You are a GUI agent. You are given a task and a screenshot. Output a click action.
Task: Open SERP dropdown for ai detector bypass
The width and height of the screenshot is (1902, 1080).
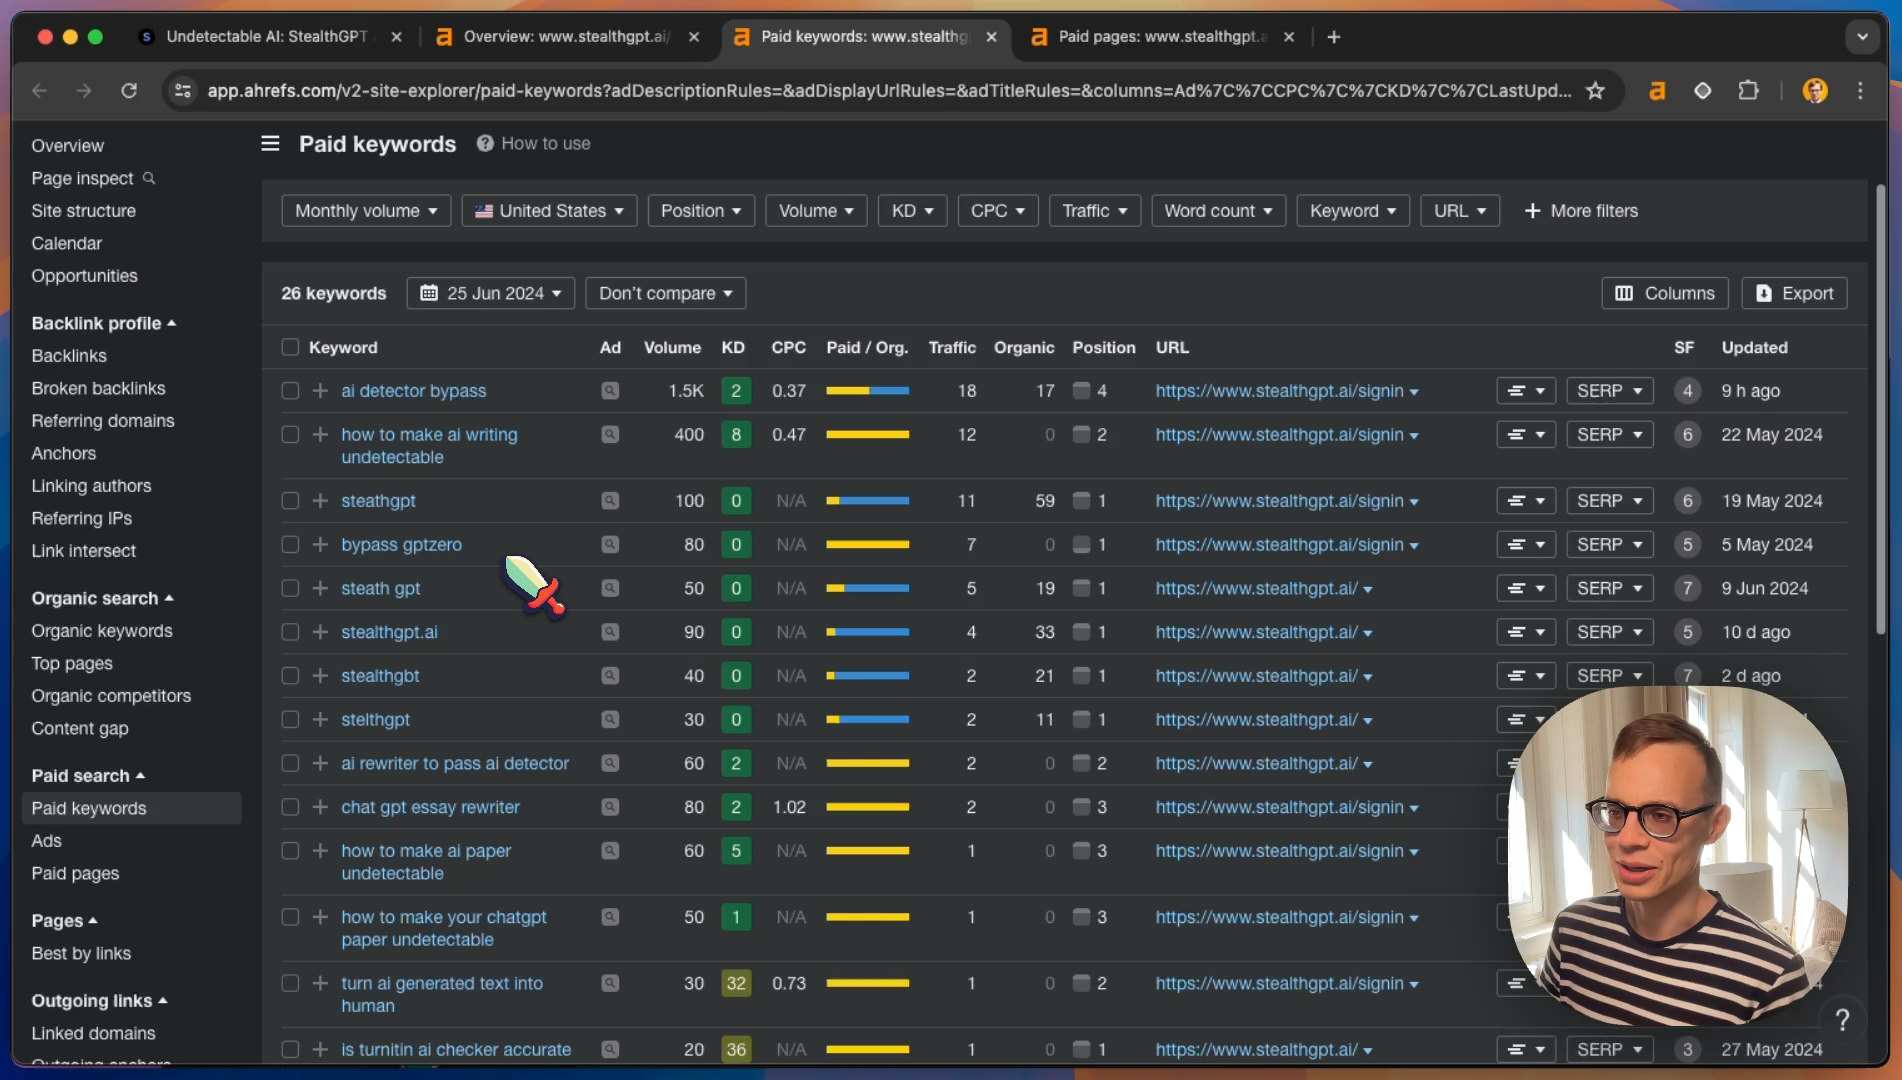tap(1609, 391)
